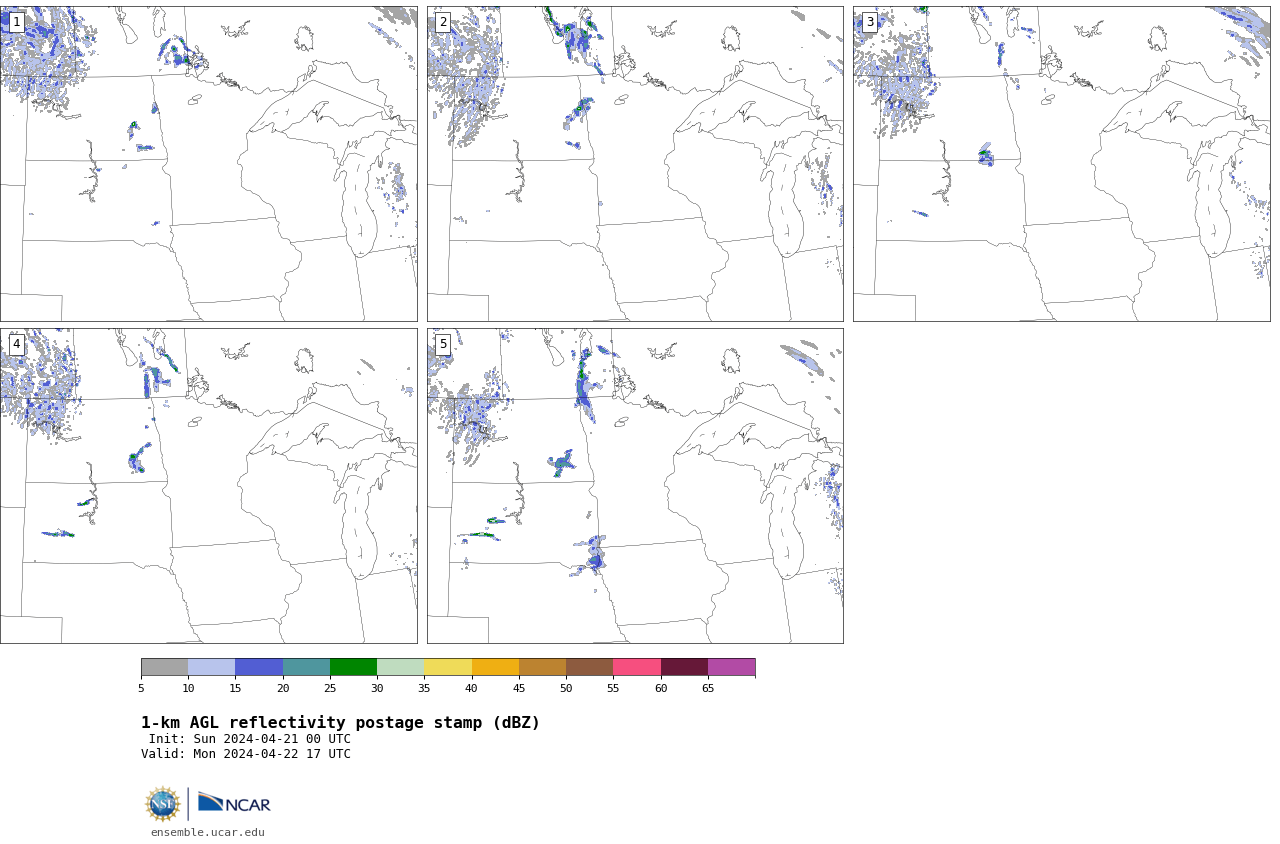Click the NCAR logo
This screenshot has height=844, width=1280.
coord(234,803)
